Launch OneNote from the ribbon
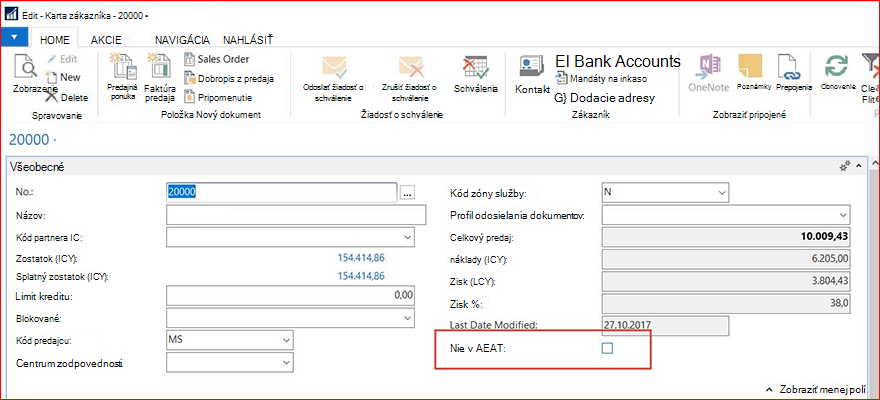The height and width of the screenshot is (400, 880). coord(709,68)
